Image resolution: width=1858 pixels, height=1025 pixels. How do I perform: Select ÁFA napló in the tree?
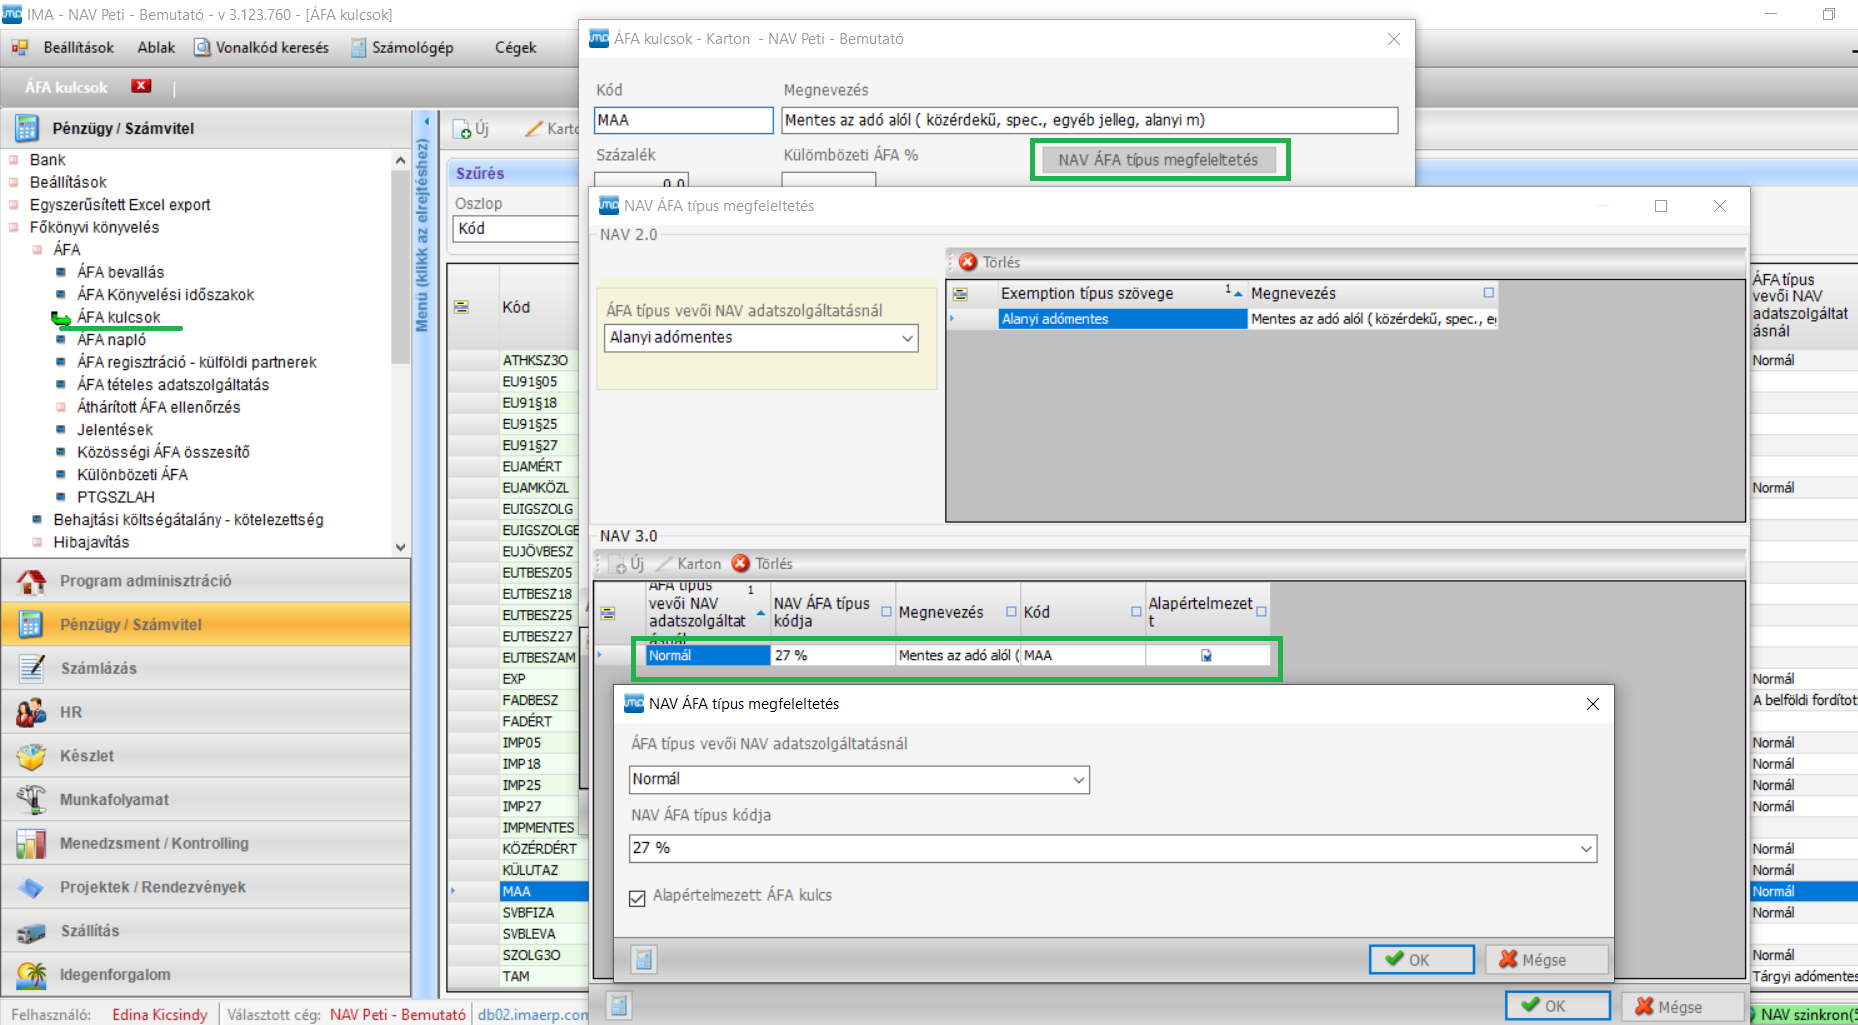tap(111, 340)
